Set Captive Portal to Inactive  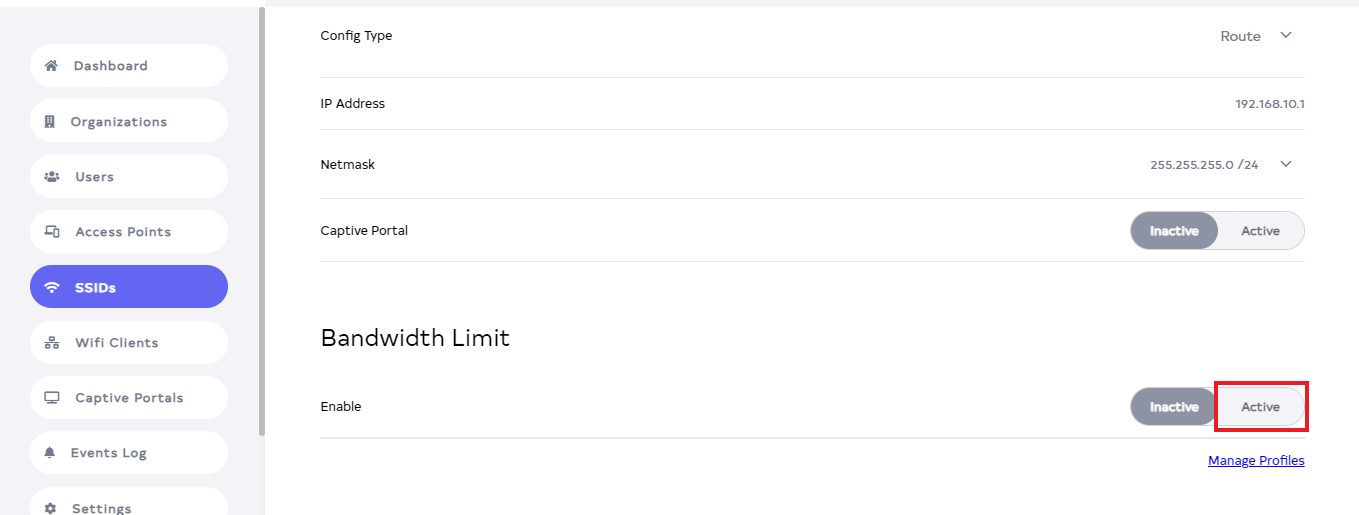[1174, 231]
